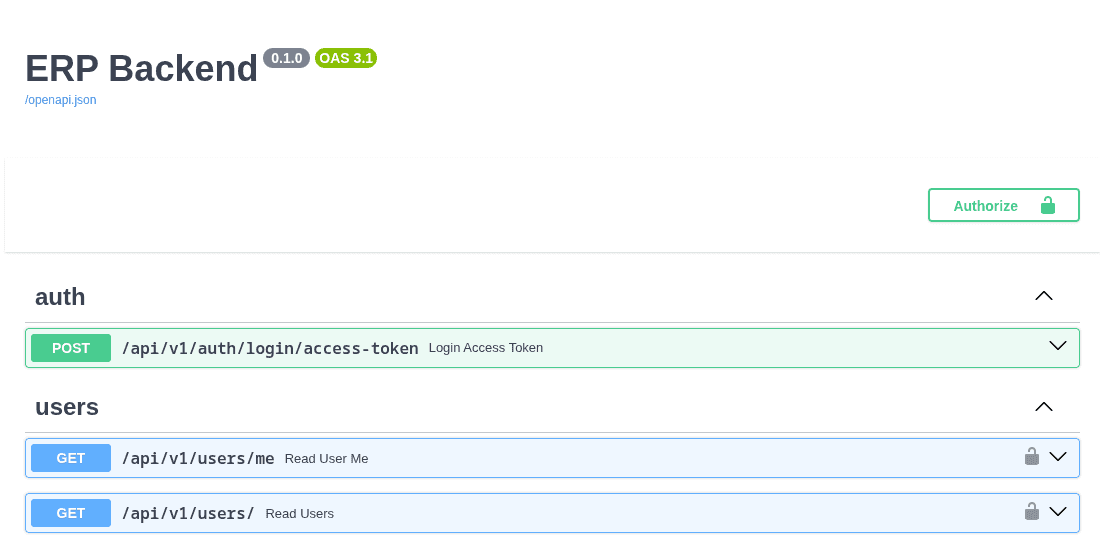Click the green POST method badge
The image size is (1100, 535).
point(71,348)
